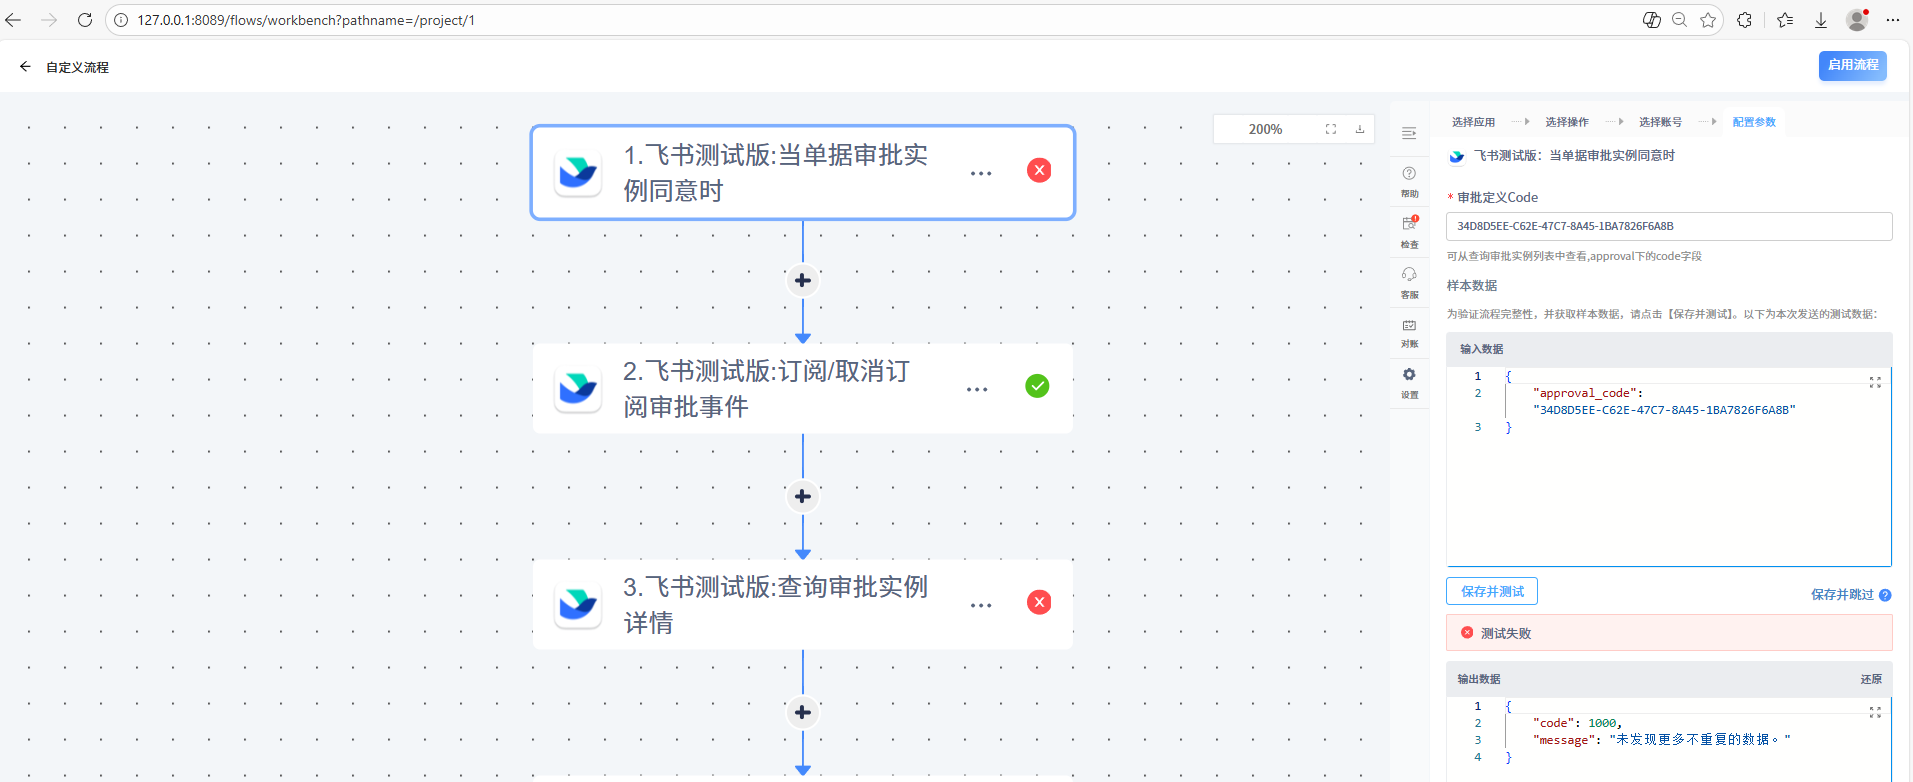The width and height of the screenshot is (1913, 782).
Task: Click the 保存并跳过 link
Action: tap(1842, 594)
